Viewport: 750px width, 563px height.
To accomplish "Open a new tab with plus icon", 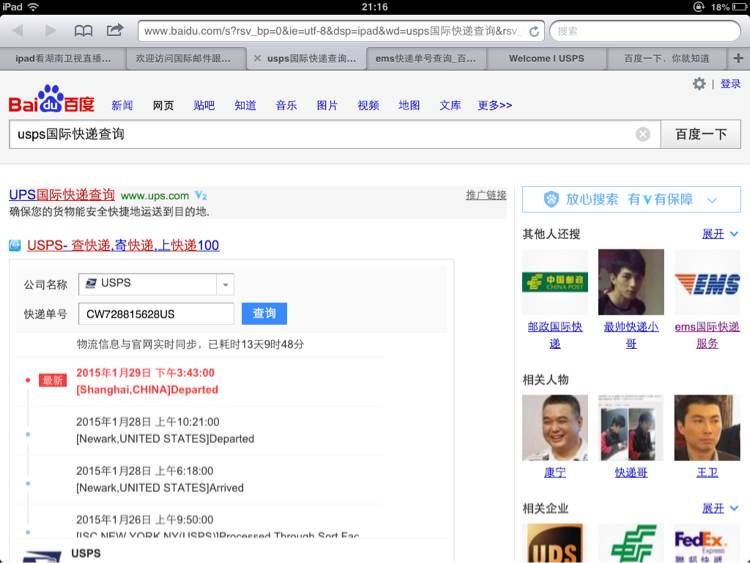I will point(738,58).
